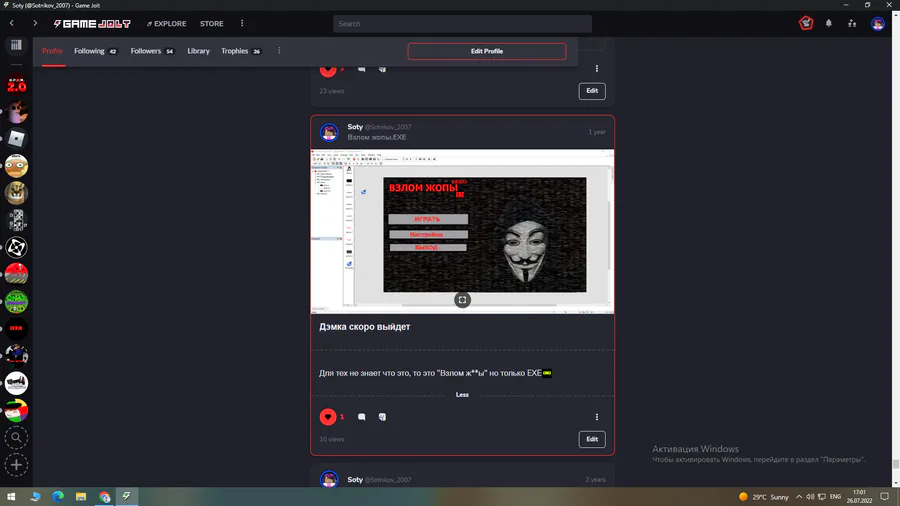Open the Roblox community icon in sidebar
The height and width of the screenshot is (506, 900).
[x=16, y=138]
